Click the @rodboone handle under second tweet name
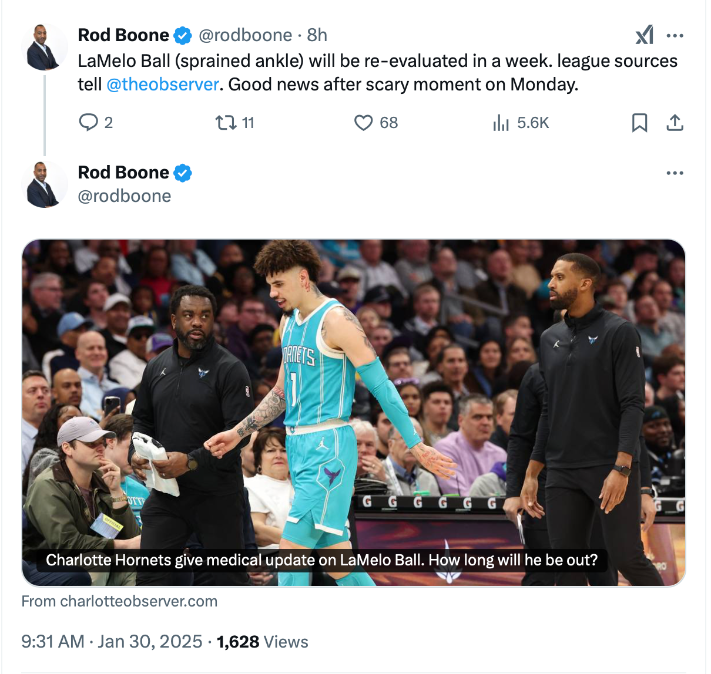This screenshot has height=674, width=711. click(124, 196)
